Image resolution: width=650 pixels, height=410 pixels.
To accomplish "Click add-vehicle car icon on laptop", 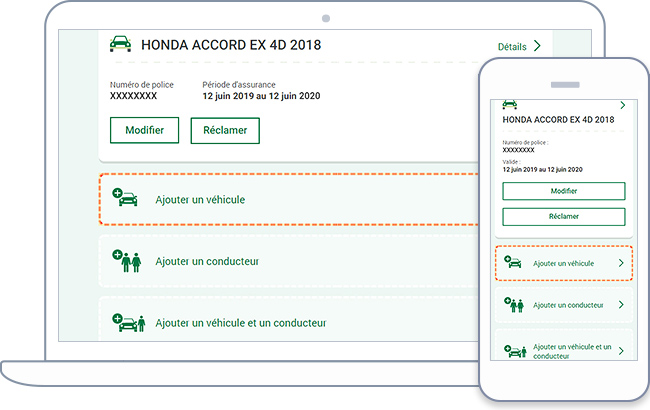I will [125, 197].
